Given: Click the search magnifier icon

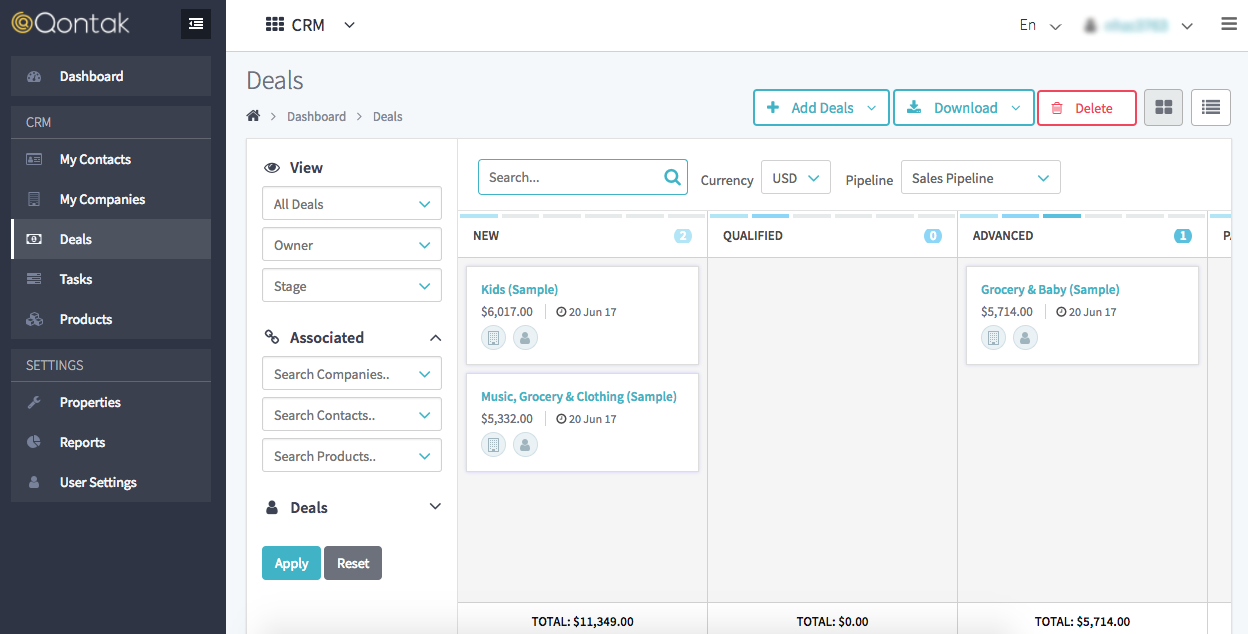Looking at the screenshot, I should pyautogui.click(x=673, y=177).
